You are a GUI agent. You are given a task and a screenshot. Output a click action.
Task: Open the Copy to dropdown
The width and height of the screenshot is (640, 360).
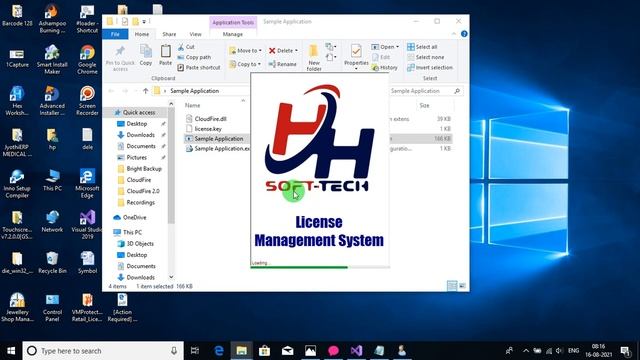click(245, 64)
